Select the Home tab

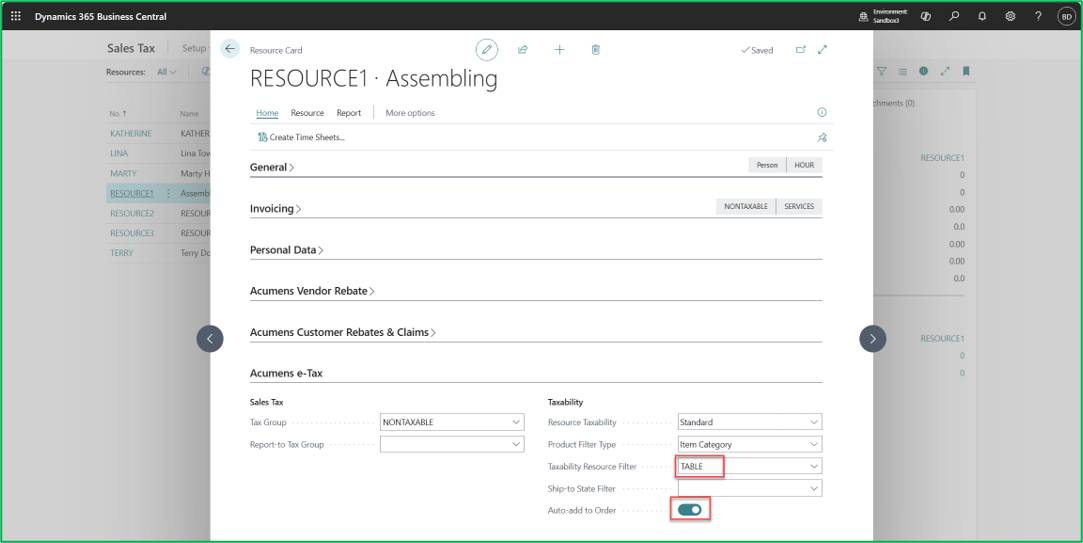click(x=267, y=113)
